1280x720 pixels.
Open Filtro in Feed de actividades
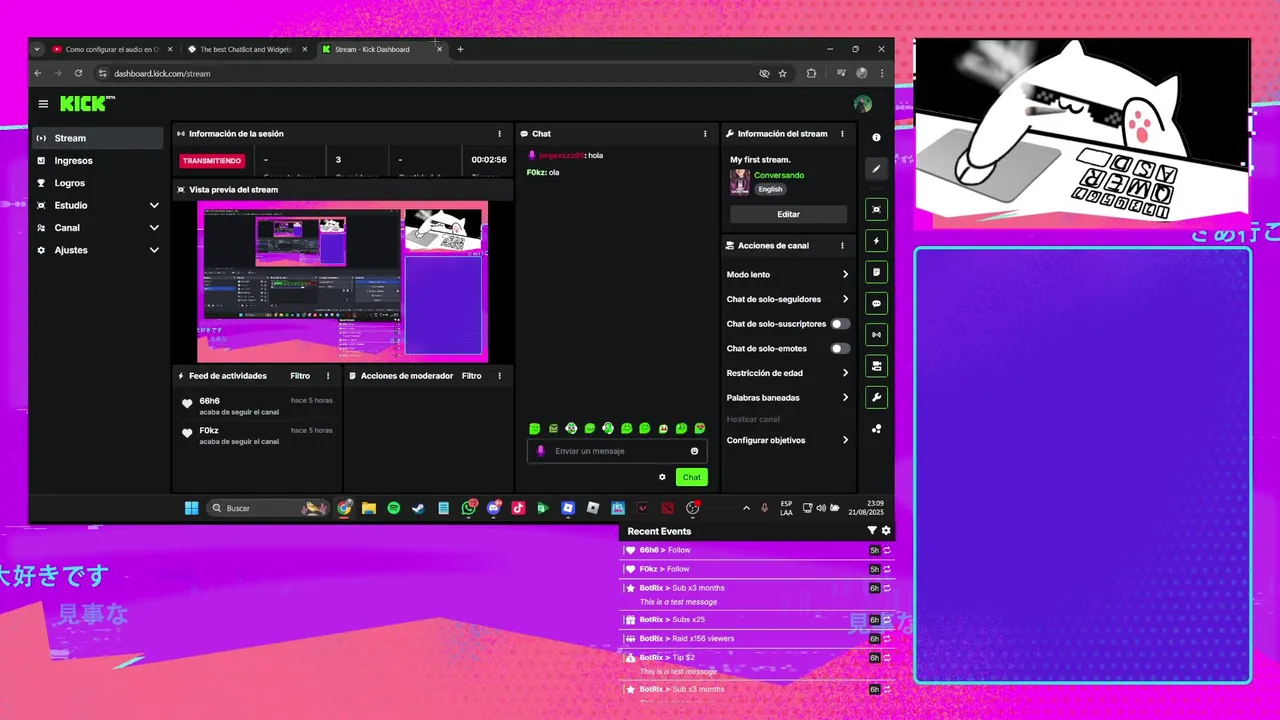300,376
